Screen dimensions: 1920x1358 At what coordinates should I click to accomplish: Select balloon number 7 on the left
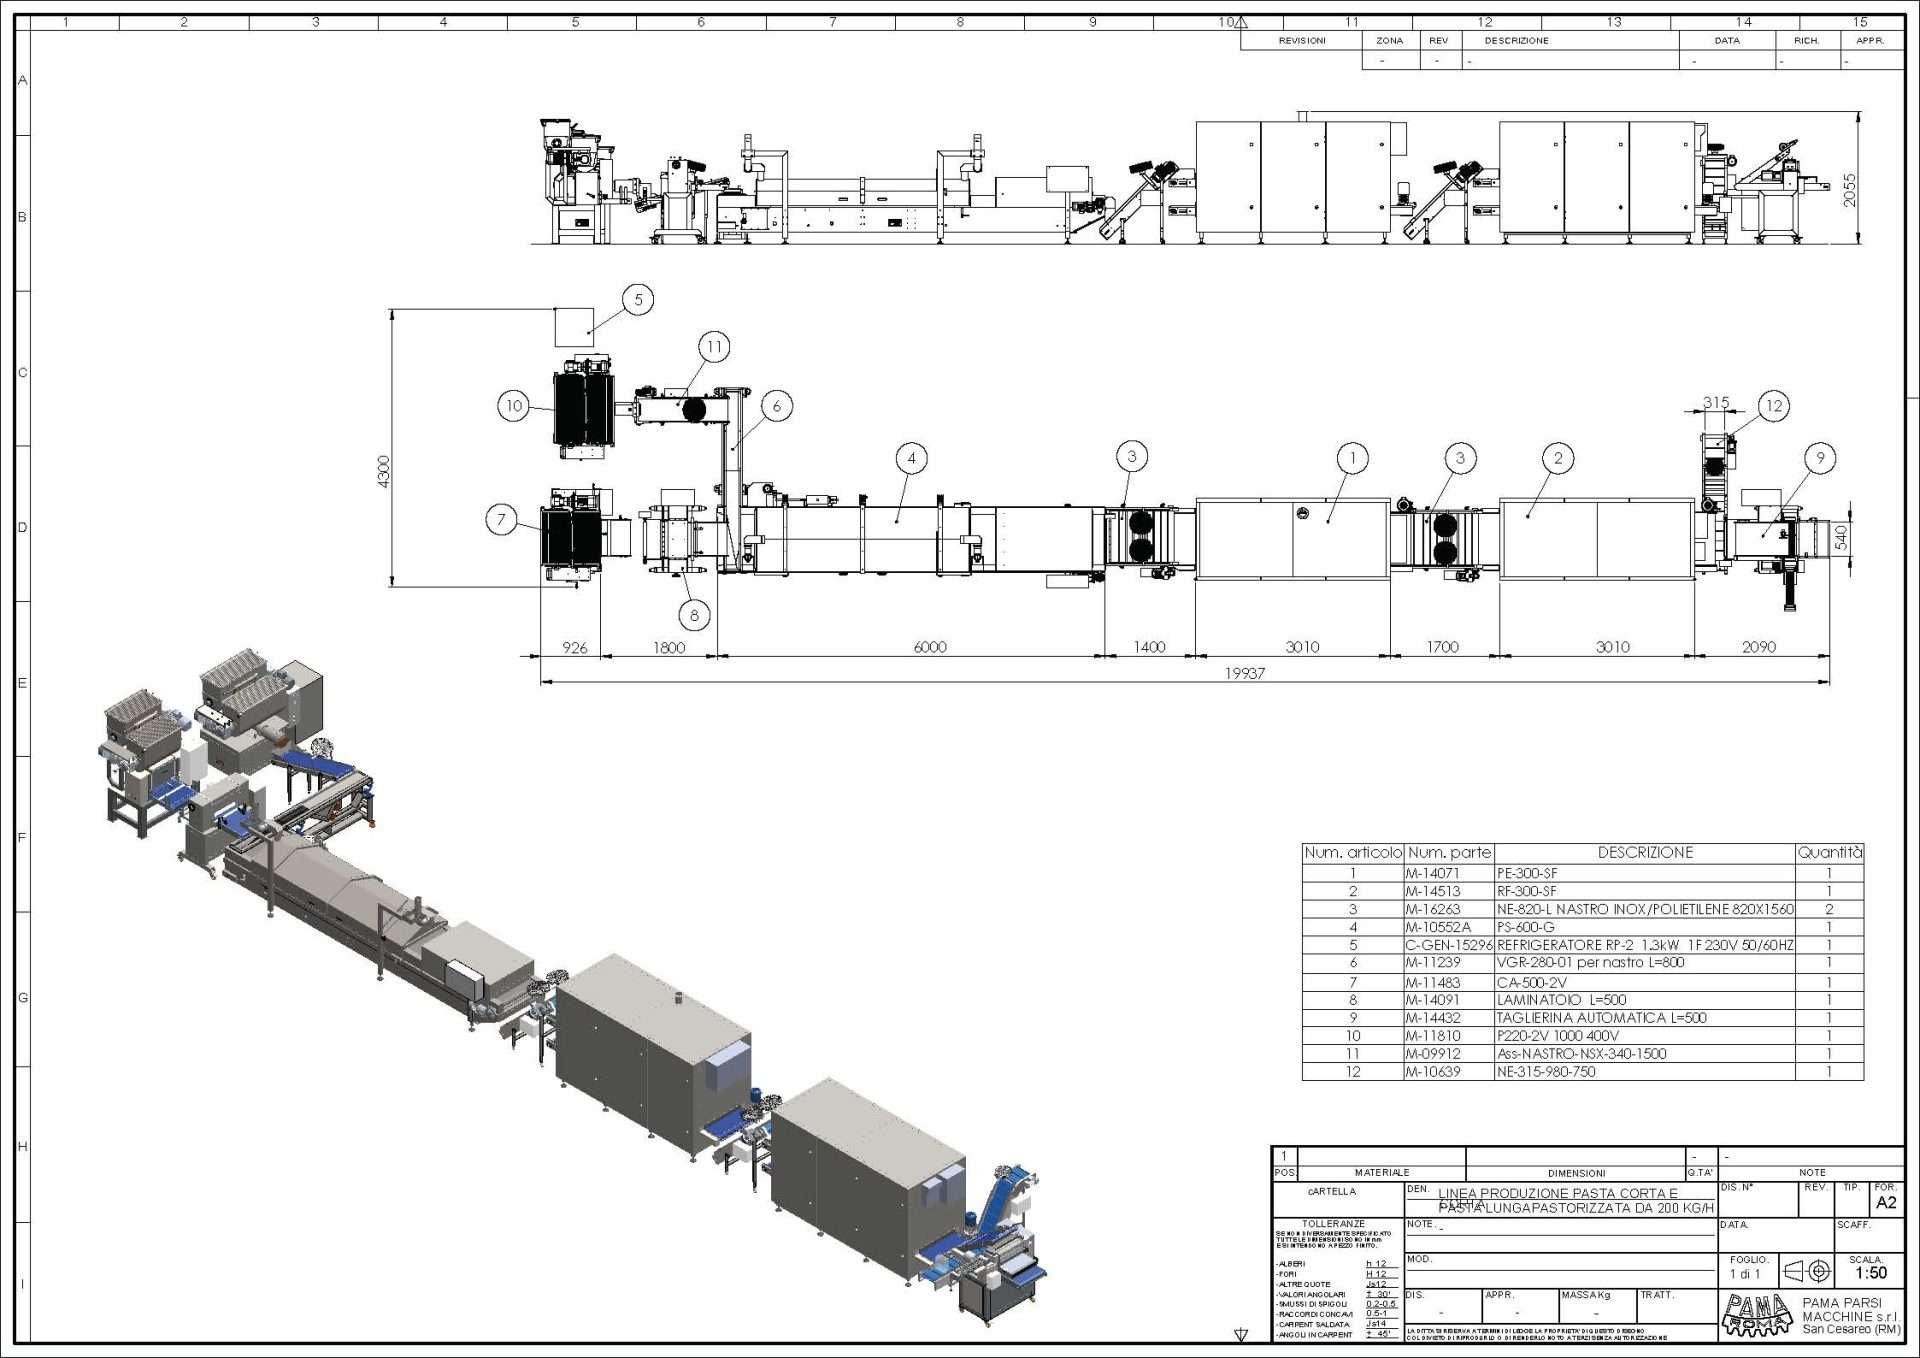502,519
